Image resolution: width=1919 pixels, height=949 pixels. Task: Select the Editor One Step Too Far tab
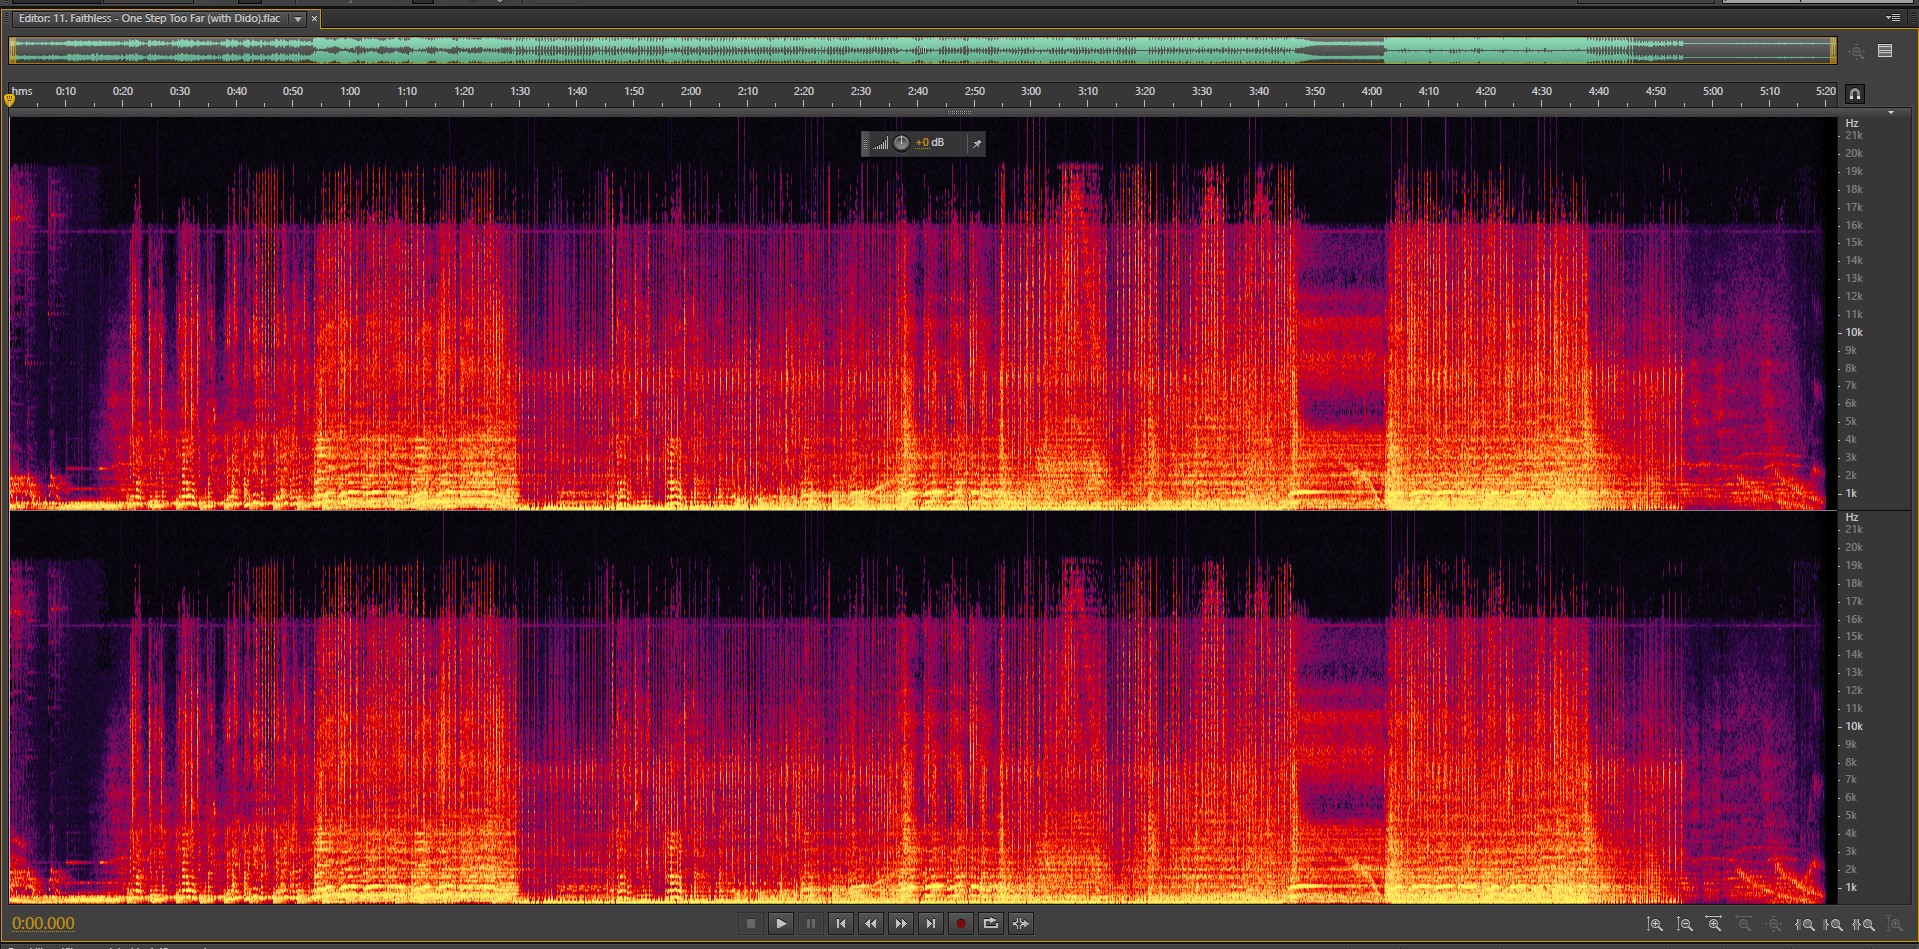[150, 19]
